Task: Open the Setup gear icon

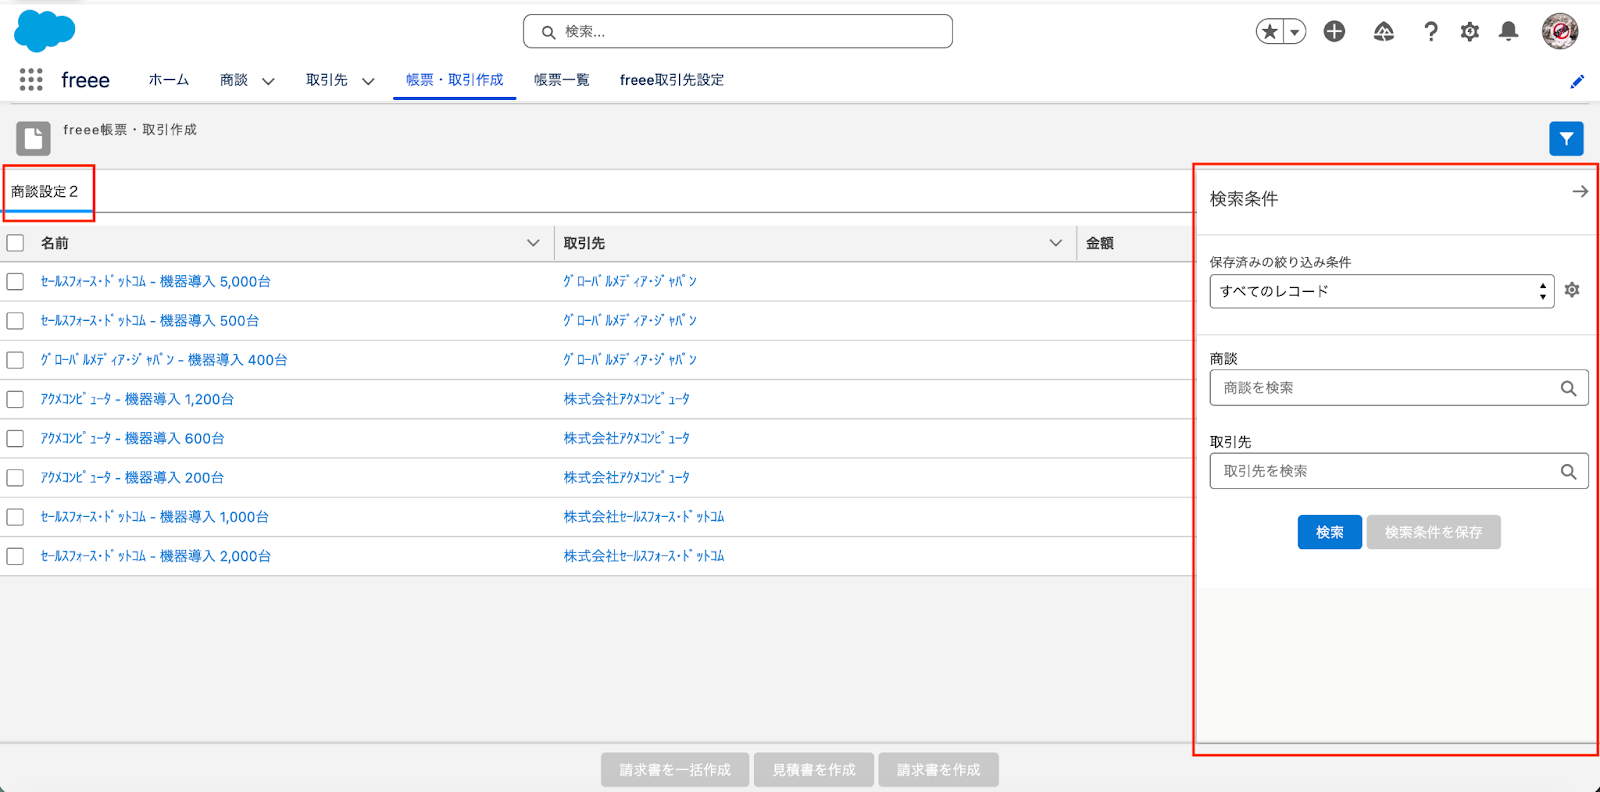Action: pyautogui.click(x=1469, y=32)
